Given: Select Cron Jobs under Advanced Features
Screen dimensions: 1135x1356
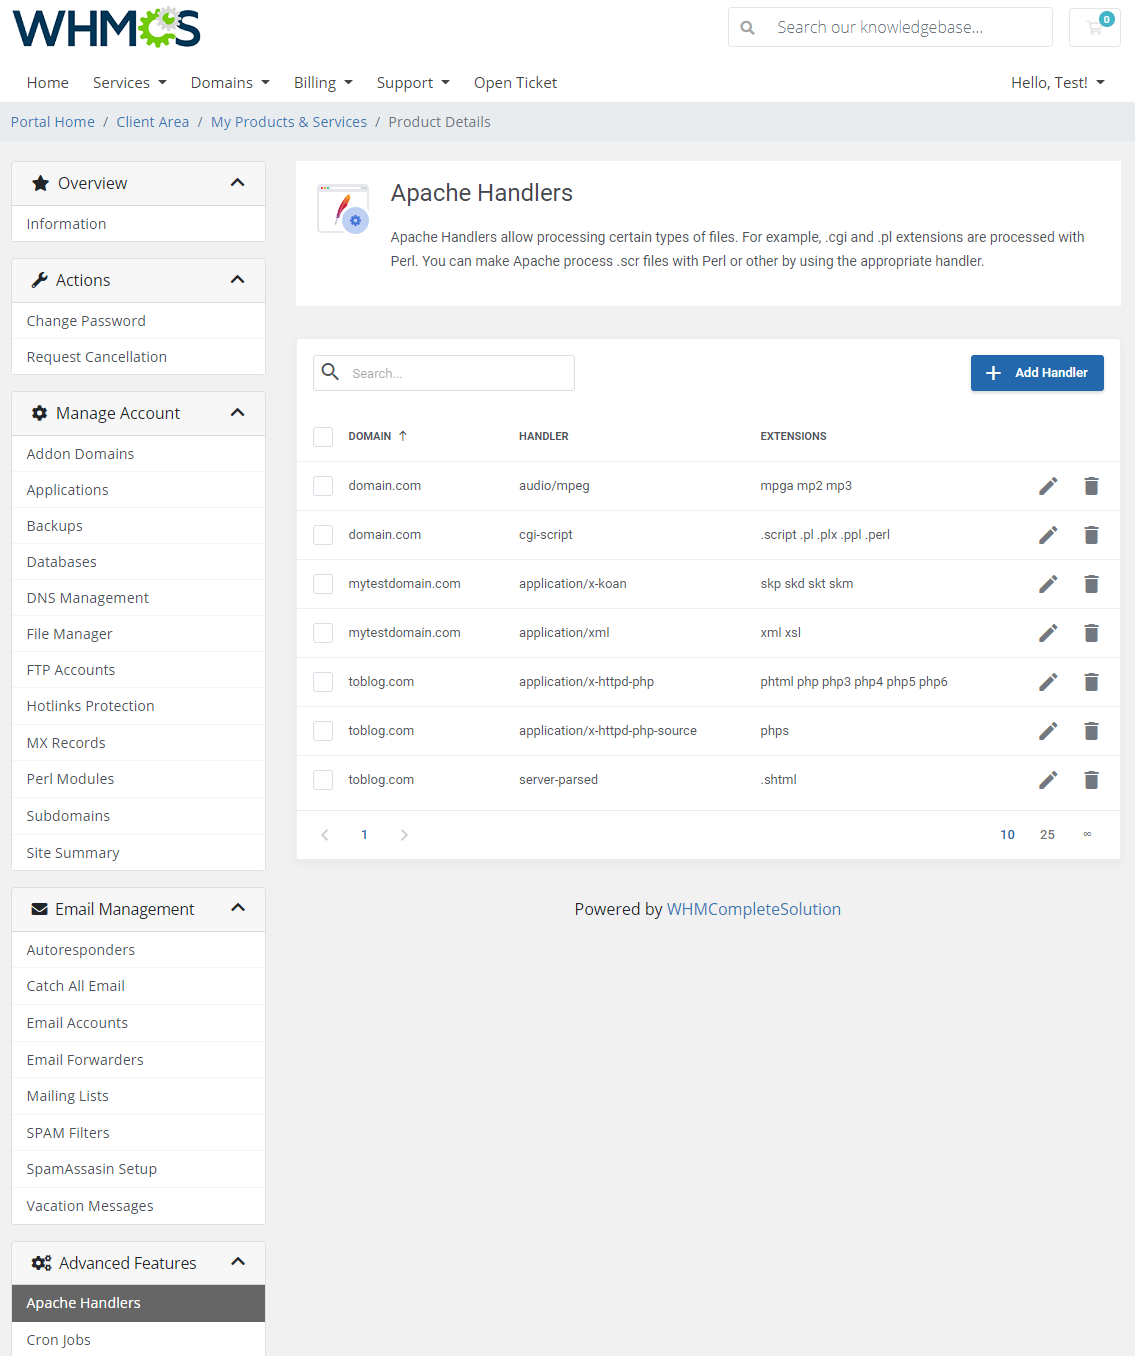Looking at the screenshot, I should point(58,1339).
